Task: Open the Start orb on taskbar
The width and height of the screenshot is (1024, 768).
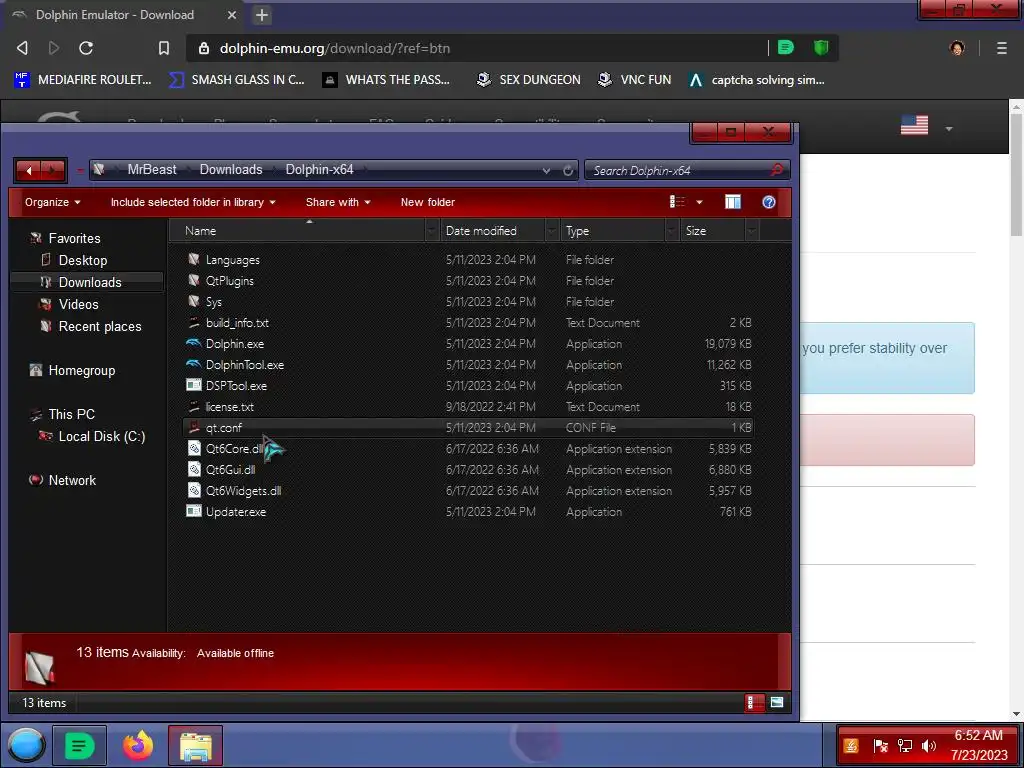Action: [26, 745]
